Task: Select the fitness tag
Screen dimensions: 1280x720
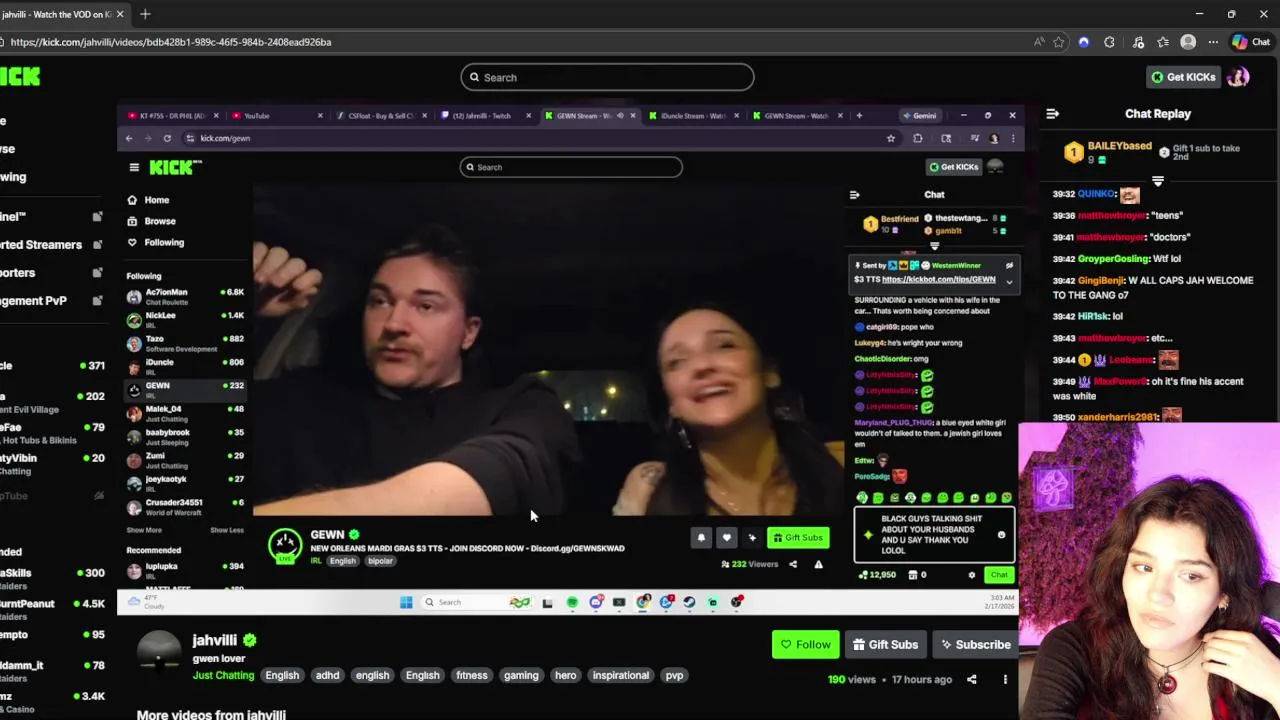Action: click(472, 675)
